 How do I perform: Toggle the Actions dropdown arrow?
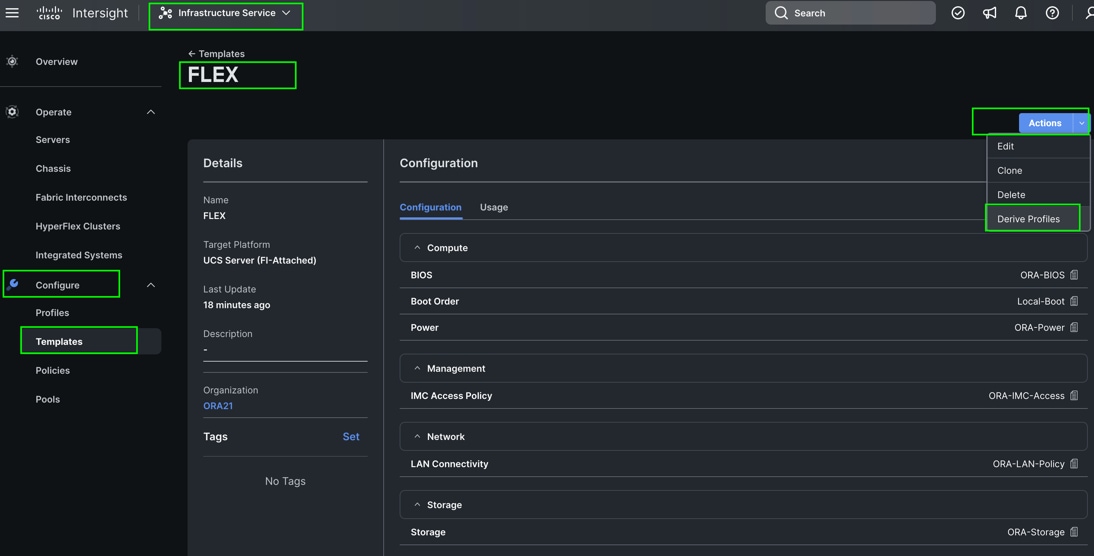(1081, 123)
